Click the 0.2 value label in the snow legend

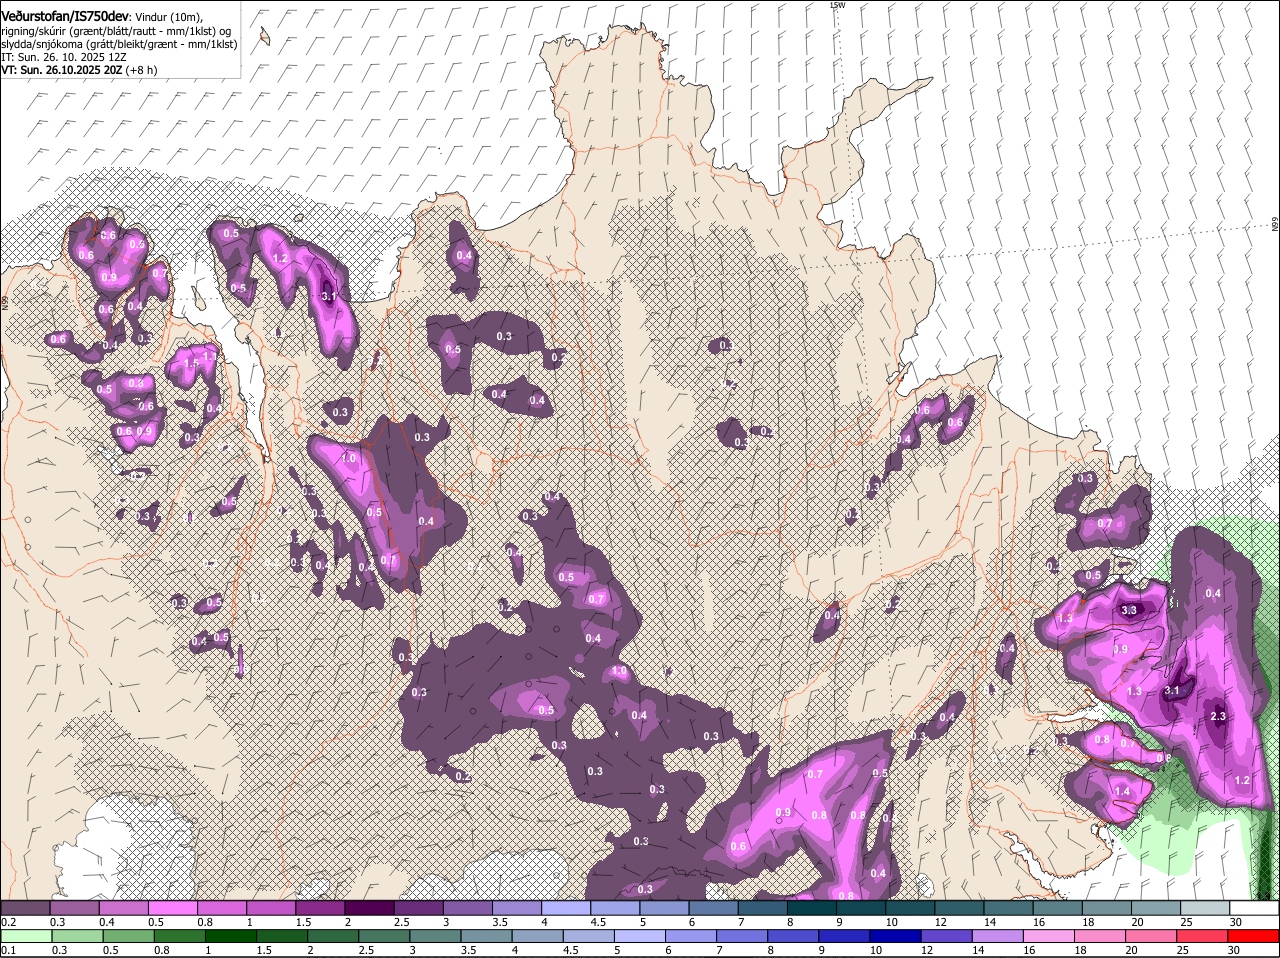tap(8, 922)
